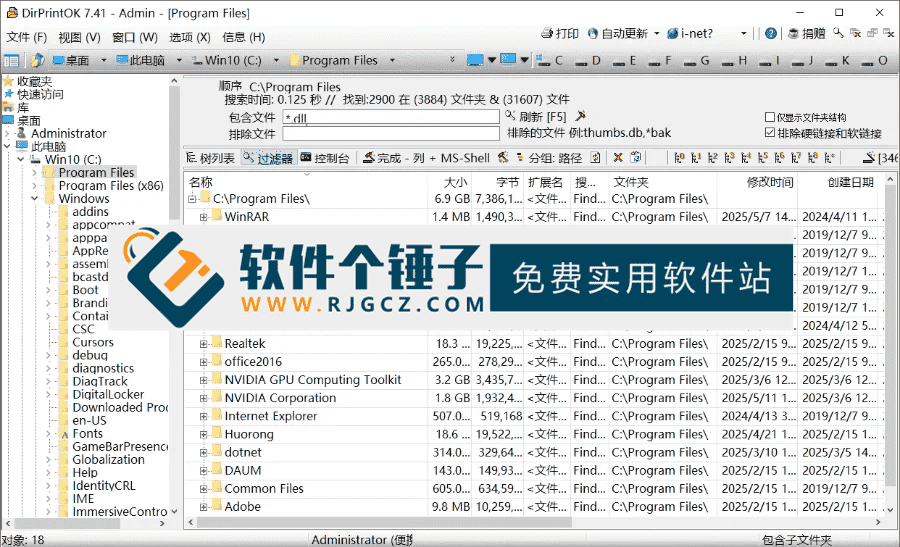Open the i-net? dropdown arrow
The height and width of the screenshot is (547, 900).
click(743, 33)
